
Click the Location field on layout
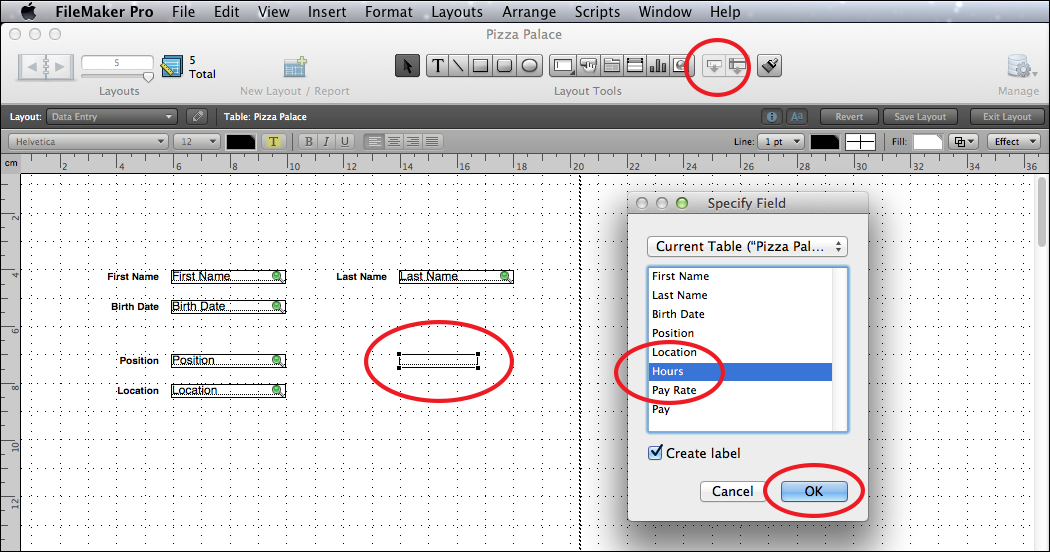pyautogui.click(x=228, y=390)
